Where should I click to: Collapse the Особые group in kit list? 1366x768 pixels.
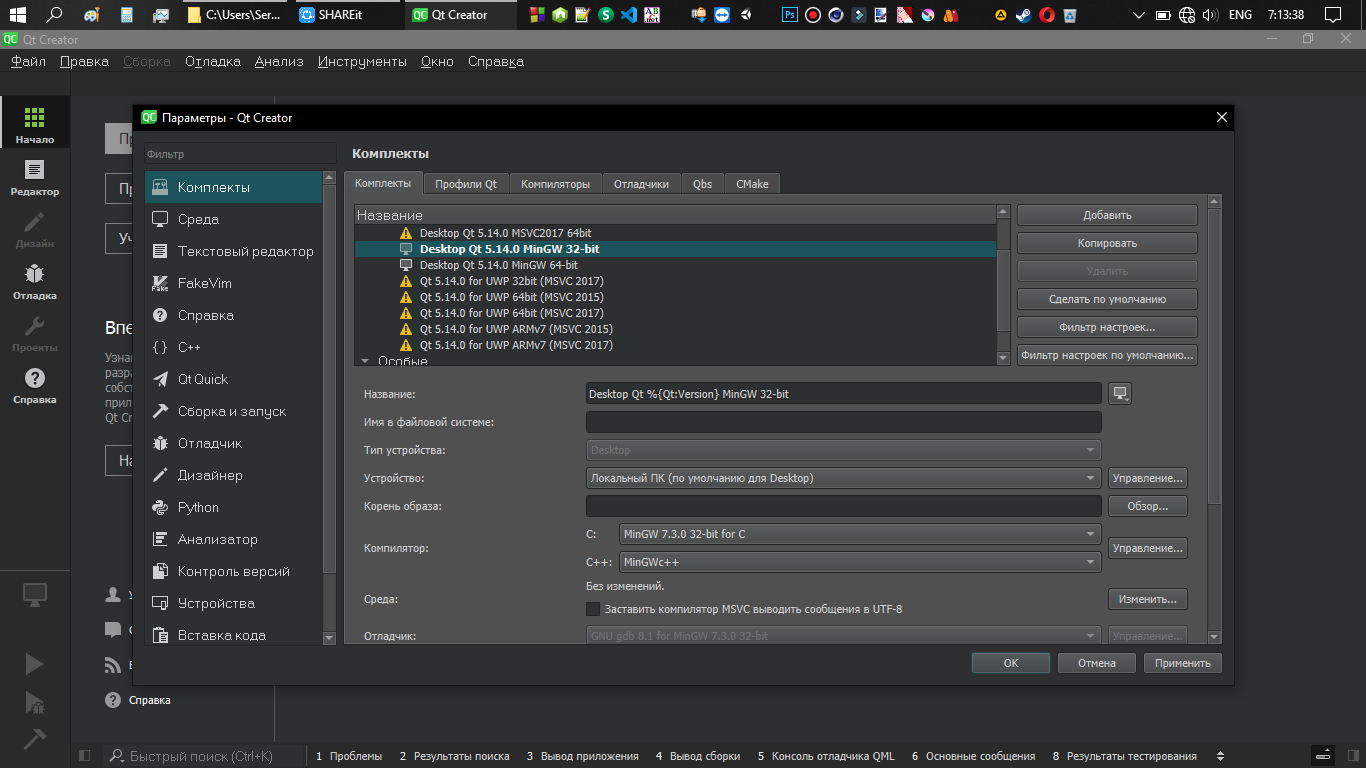[x=365, y=361]
